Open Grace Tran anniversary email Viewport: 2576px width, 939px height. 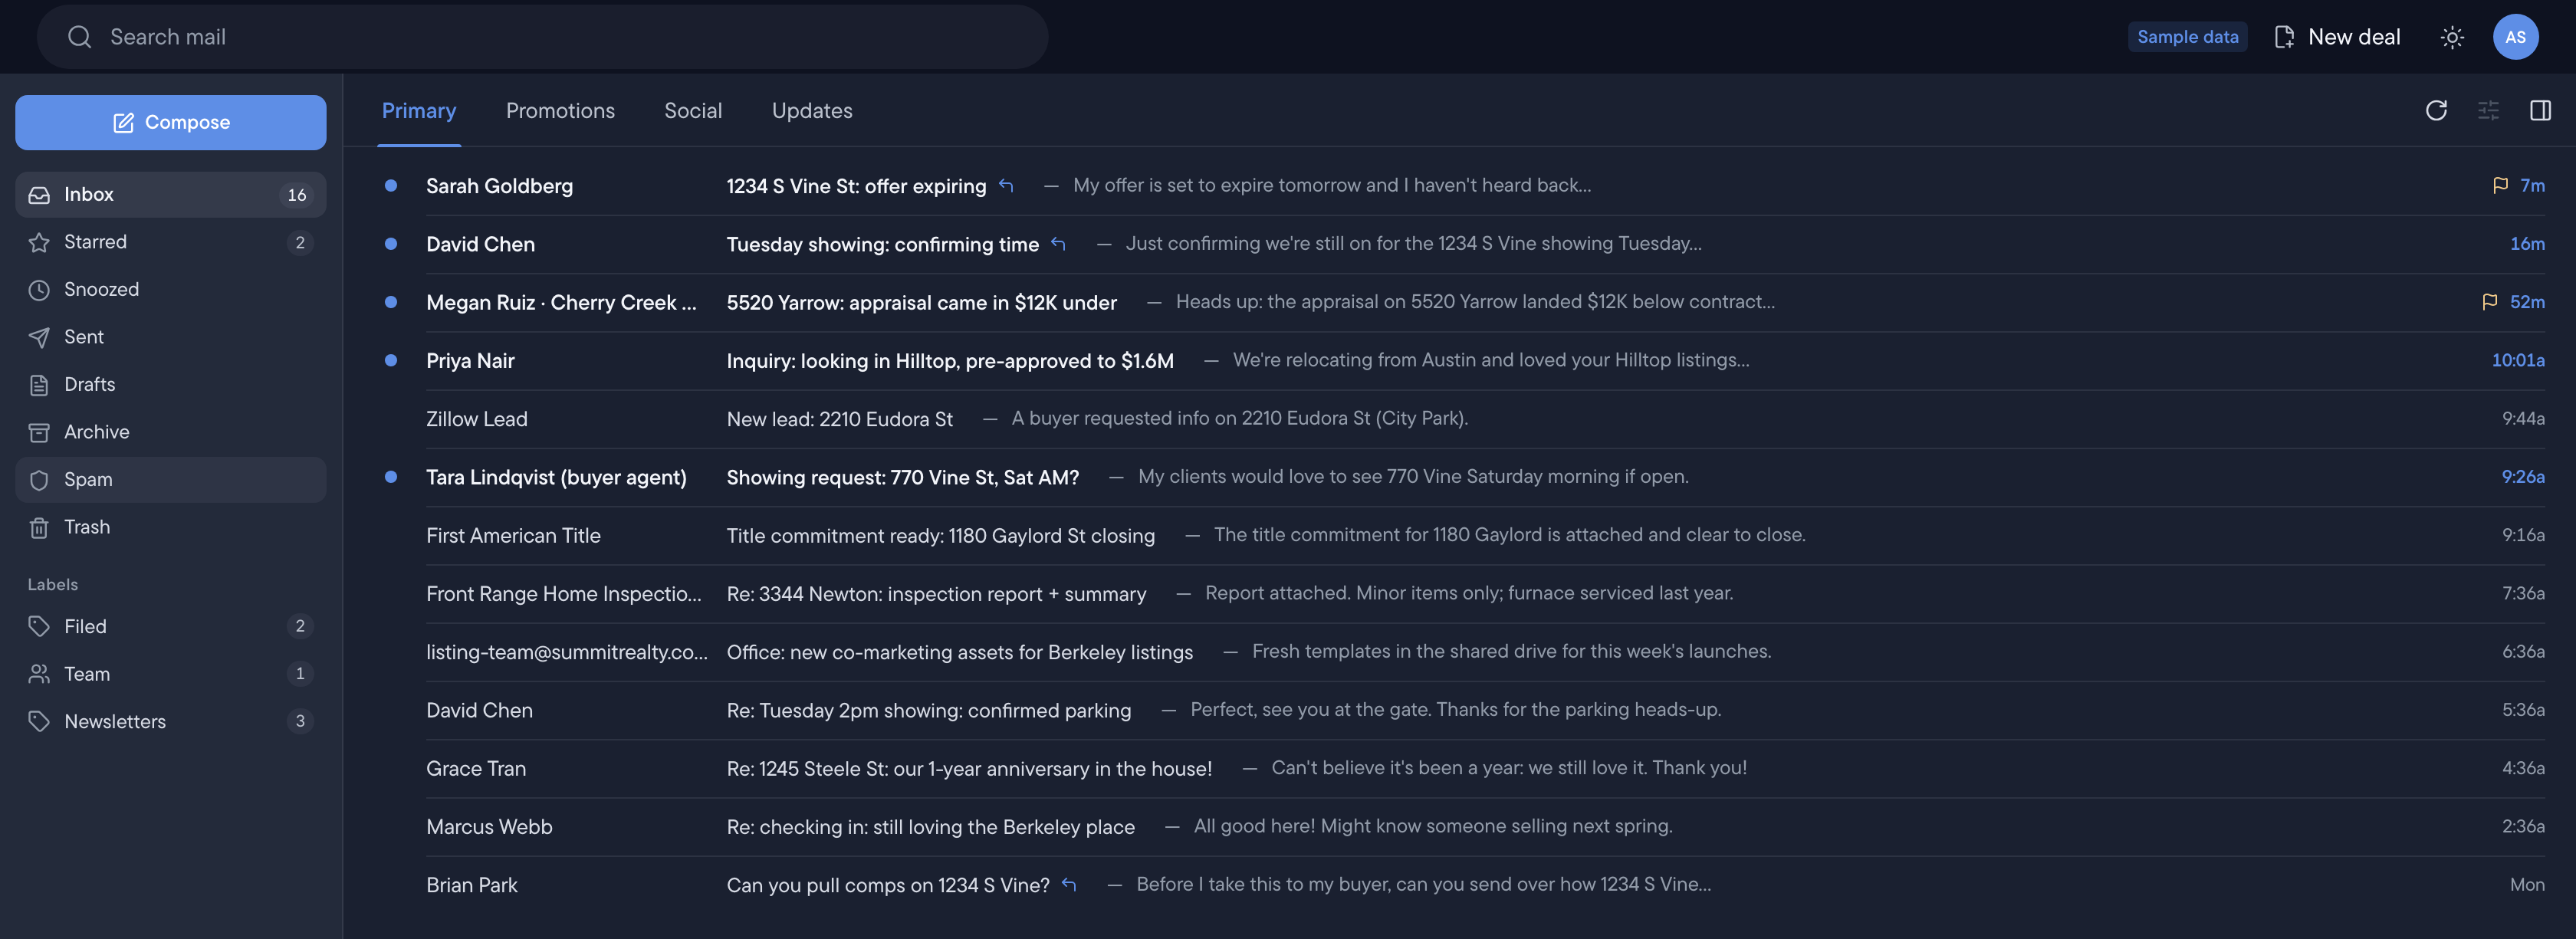point(1460,768)
